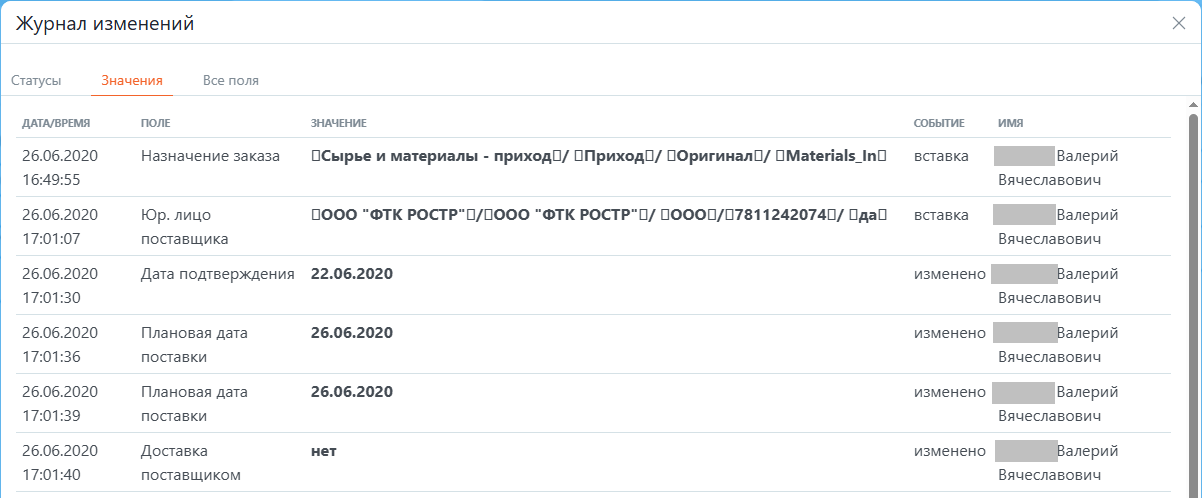Screen dimensions: 1202x498
Task: Sort by the Значение column header
Action: tap(339, 123)
